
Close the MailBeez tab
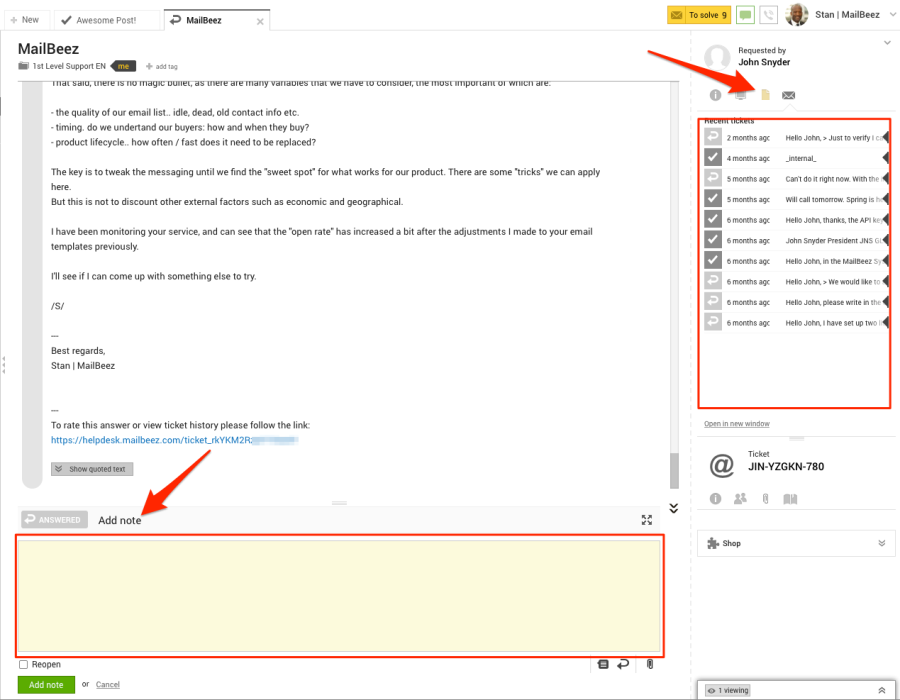click(x=260, y=22)
